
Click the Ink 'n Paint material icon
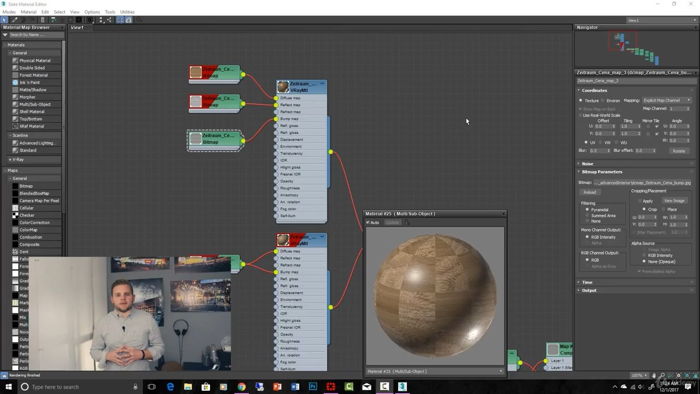15,82
